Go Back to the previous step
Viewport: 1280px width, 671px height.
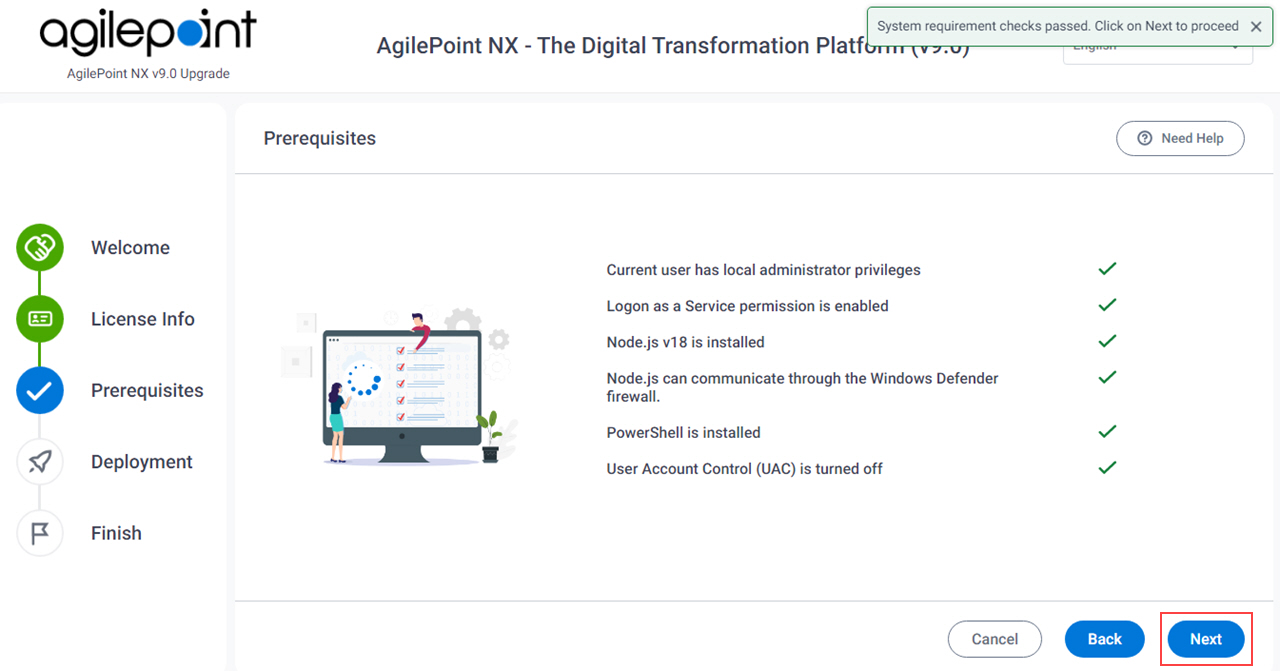click(x=1104, y=639)
